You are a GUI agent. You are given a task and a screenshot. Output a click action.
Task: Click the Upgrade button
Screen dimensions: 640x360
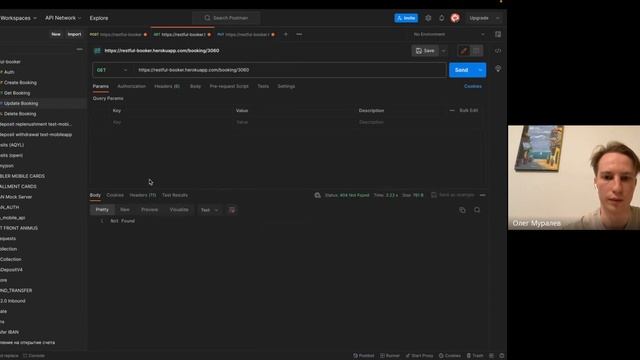tap(479, 18)
